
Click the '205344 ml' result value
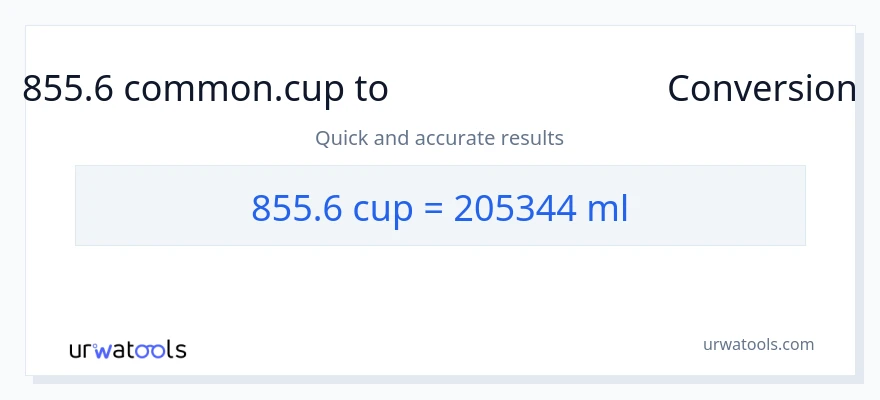click(x=541, y=207)
